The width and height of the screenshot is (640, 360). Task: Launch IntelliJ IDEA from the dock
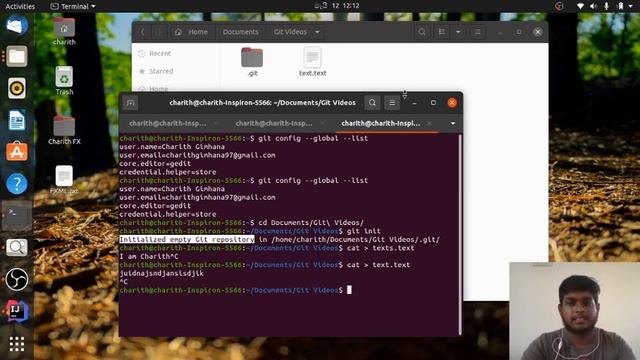point(17,311)
